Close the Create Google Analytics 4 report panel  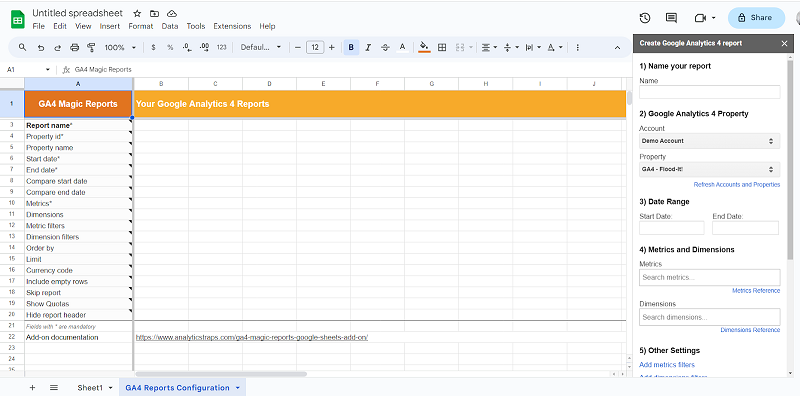click(x=784, y=43)
